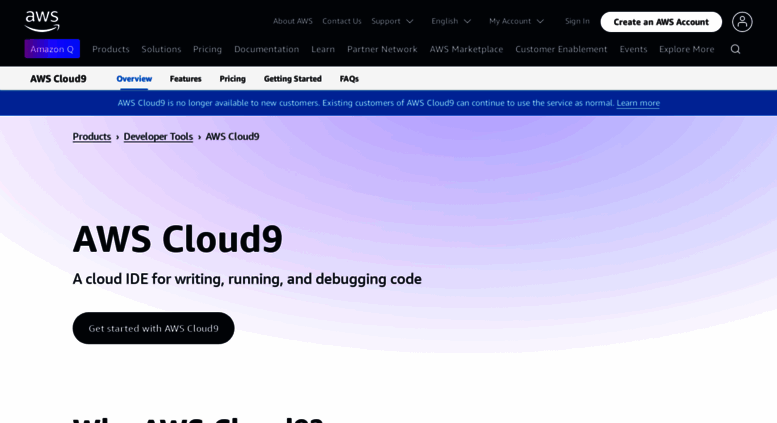The image size is (777, 423).
Task: Expand the English language dropdown
Action: [451, 21]
